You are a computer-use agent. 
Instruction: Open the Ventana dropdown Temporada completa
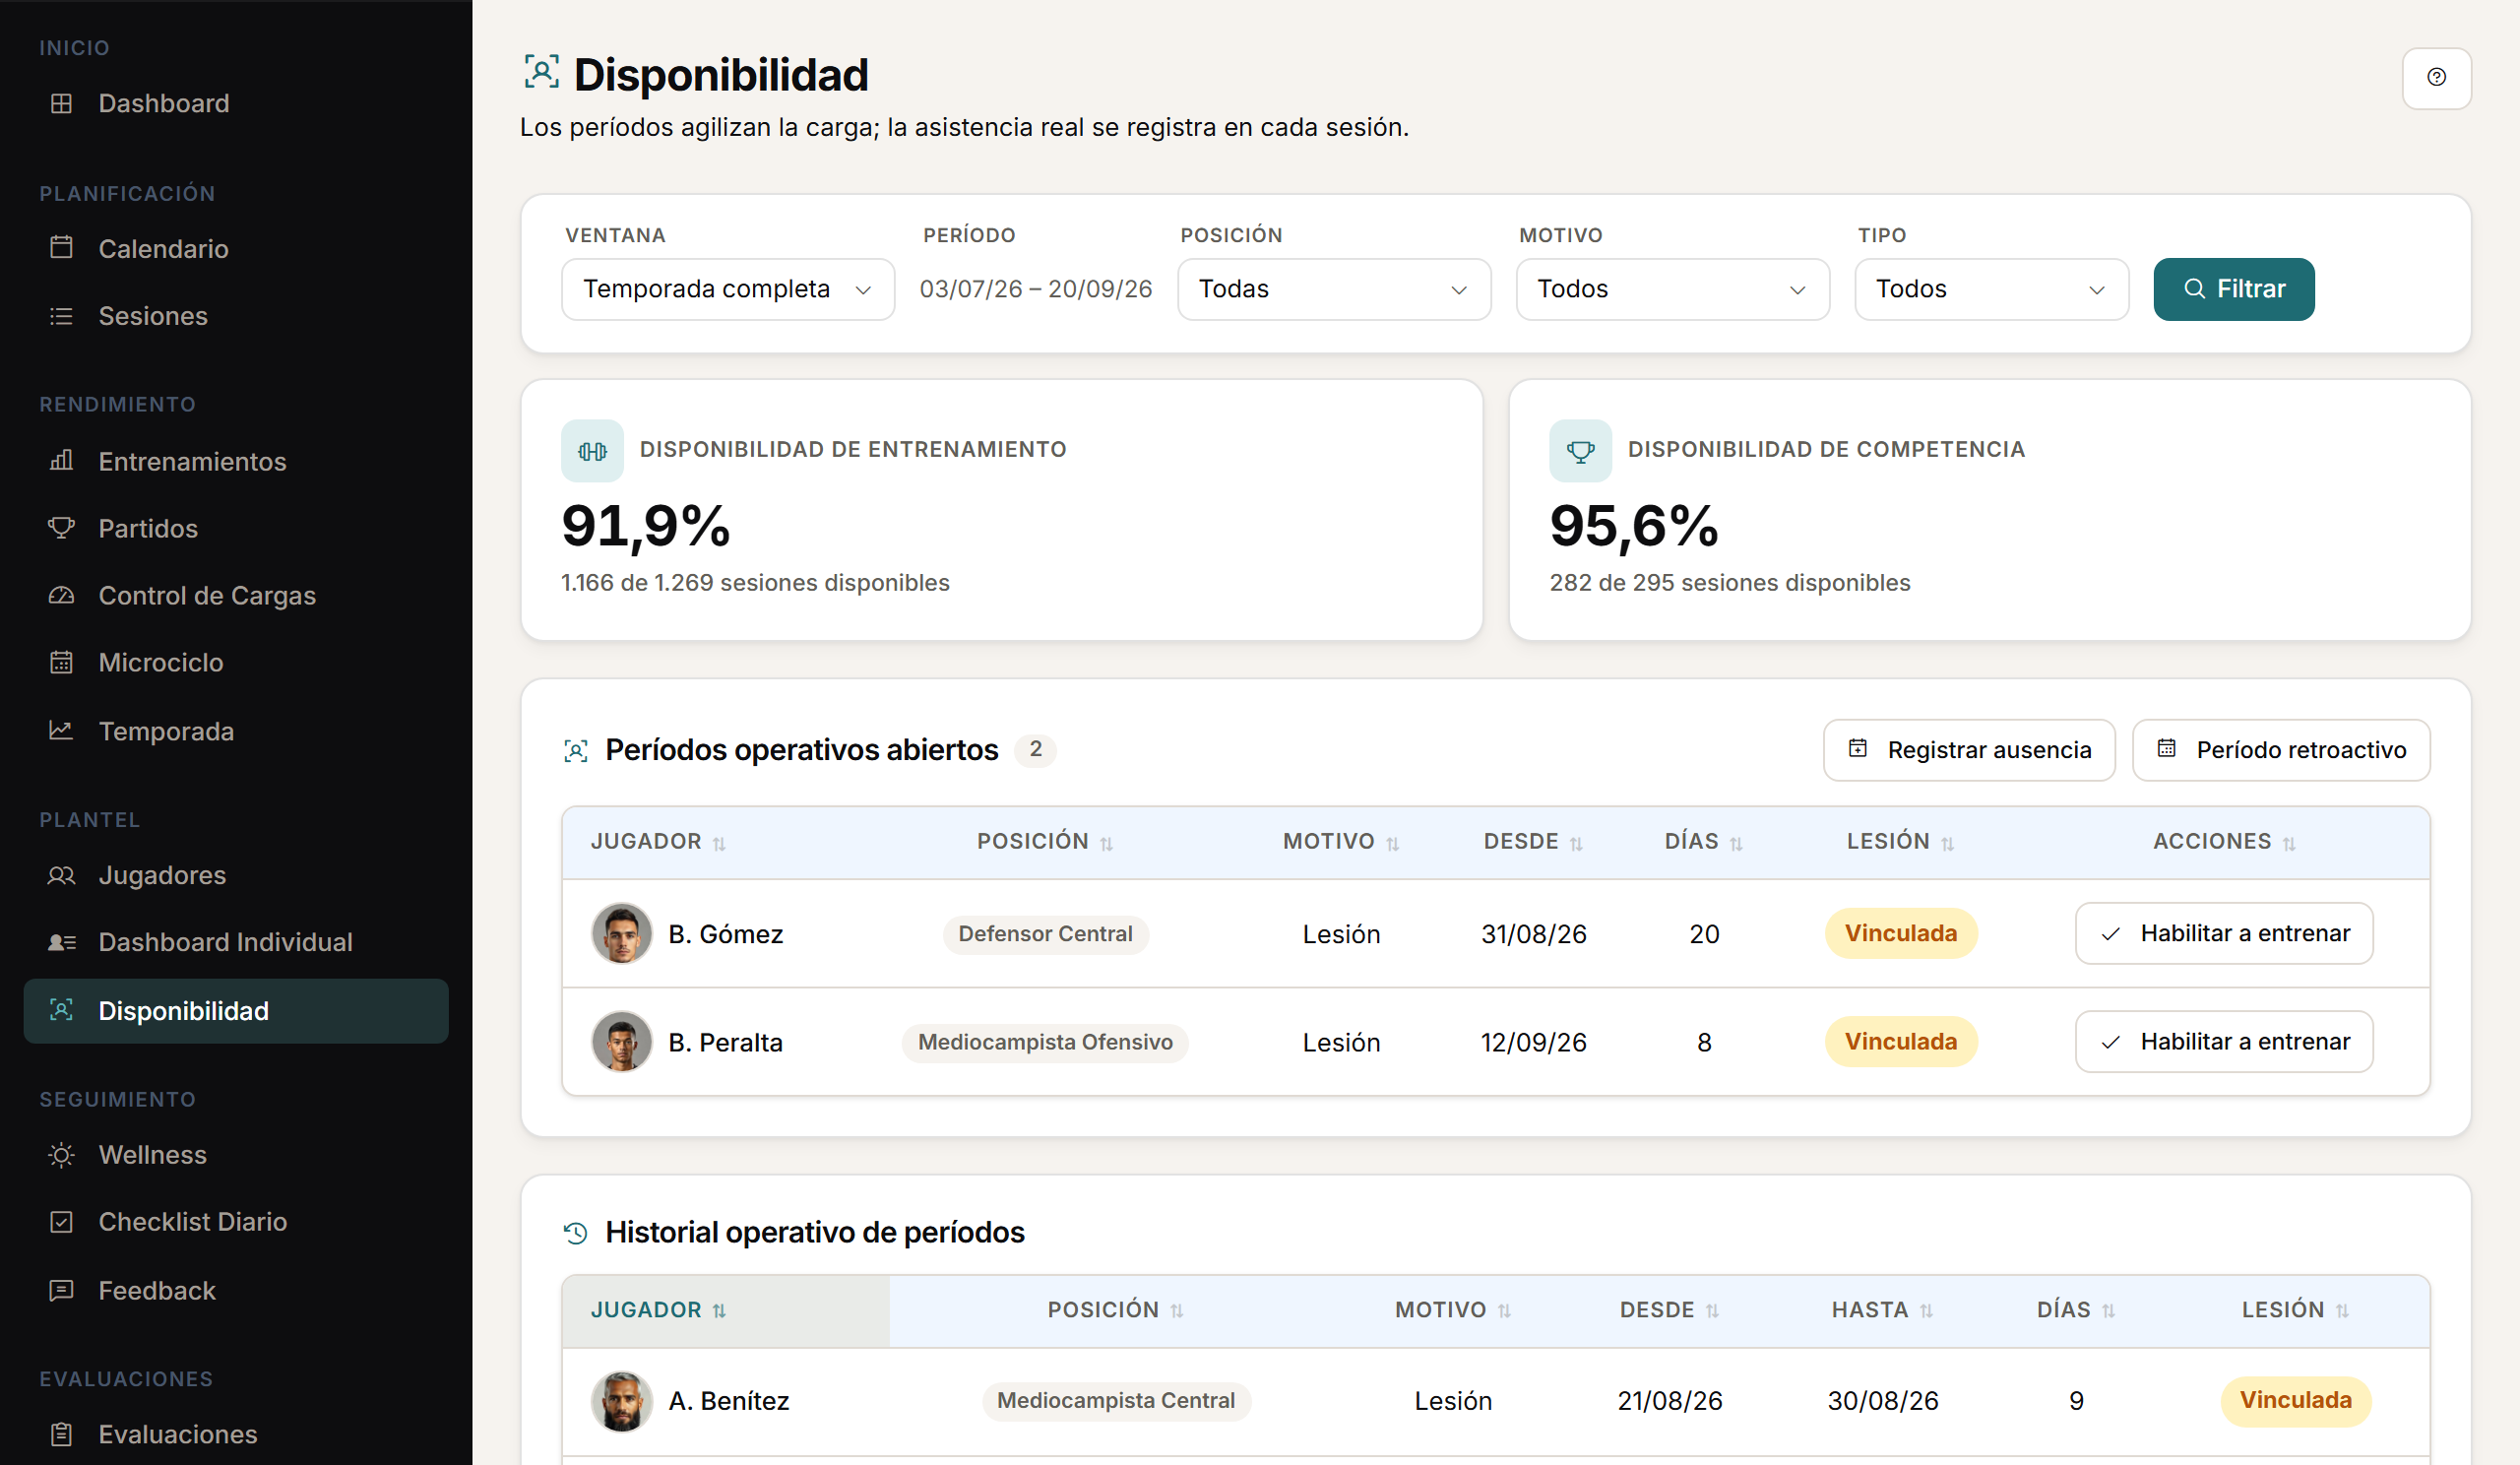click(728, 289)
